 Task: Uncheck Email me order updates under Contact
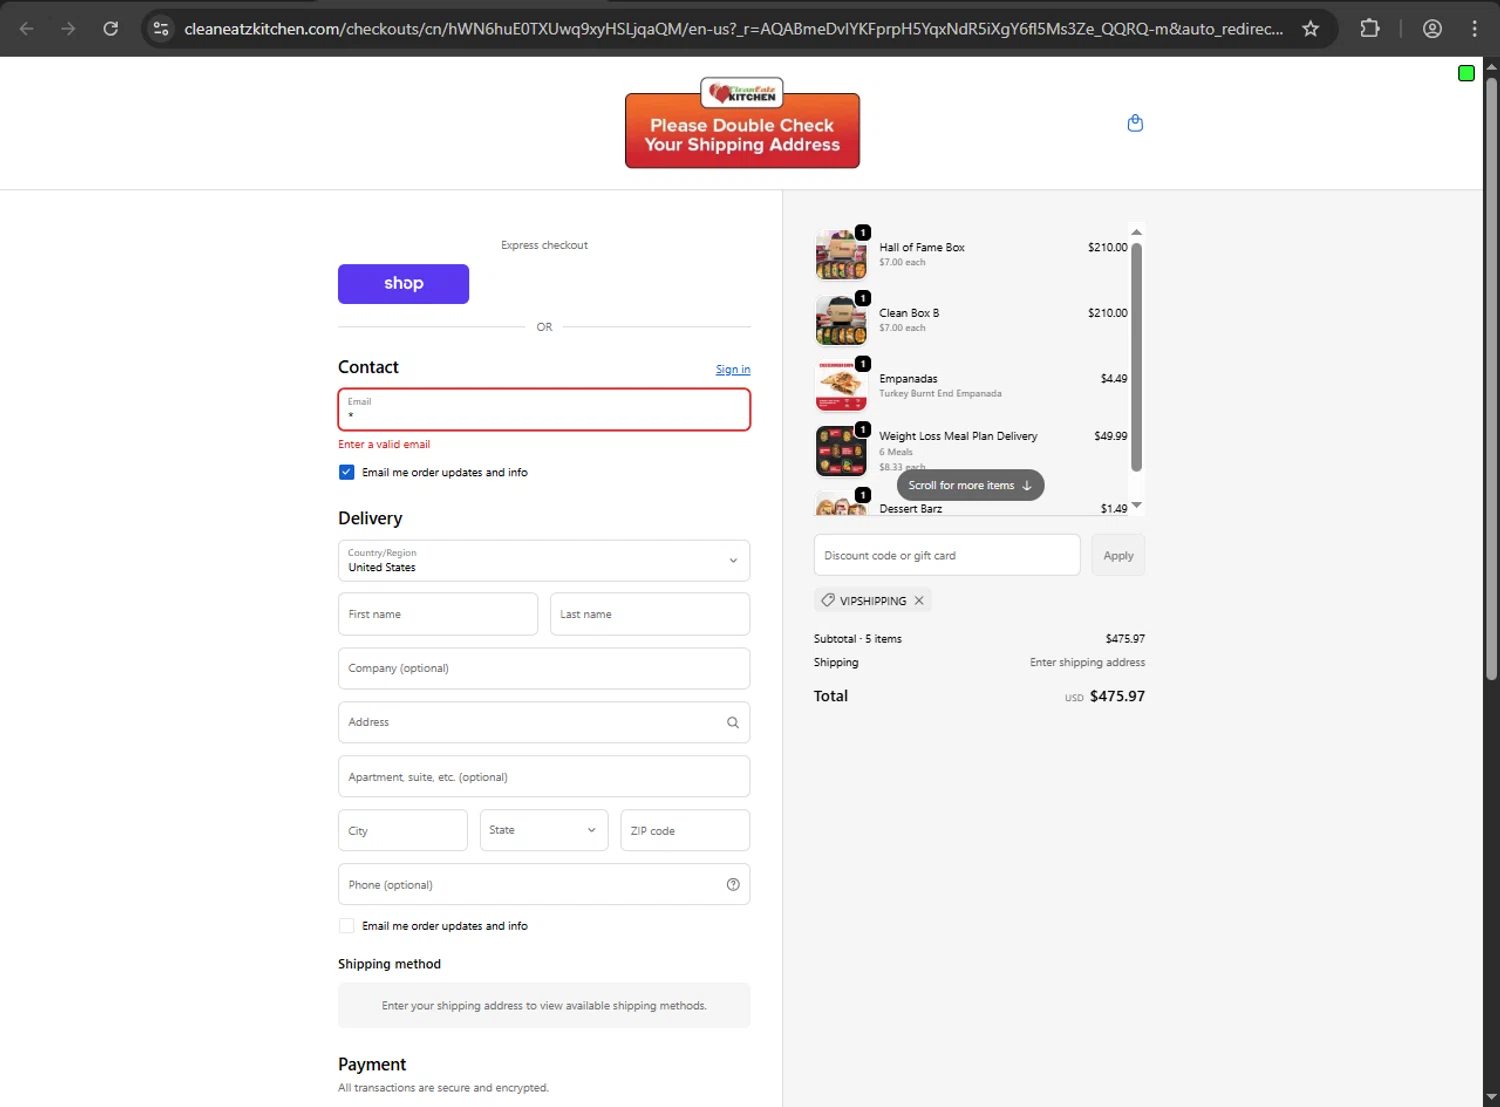click(346, 472)
